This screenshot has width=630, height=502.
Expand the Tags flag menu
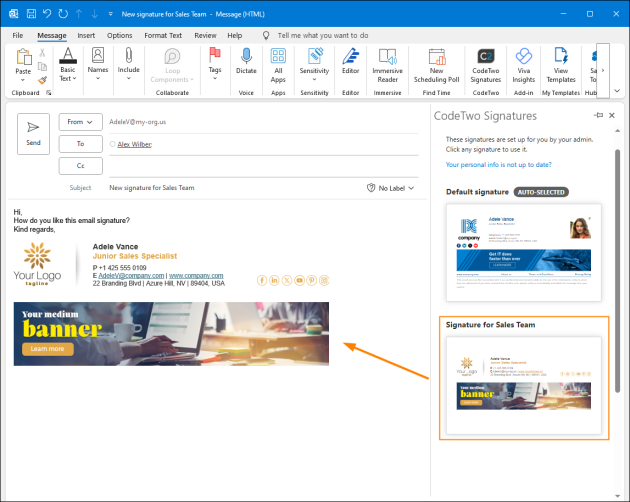point(215,64)
